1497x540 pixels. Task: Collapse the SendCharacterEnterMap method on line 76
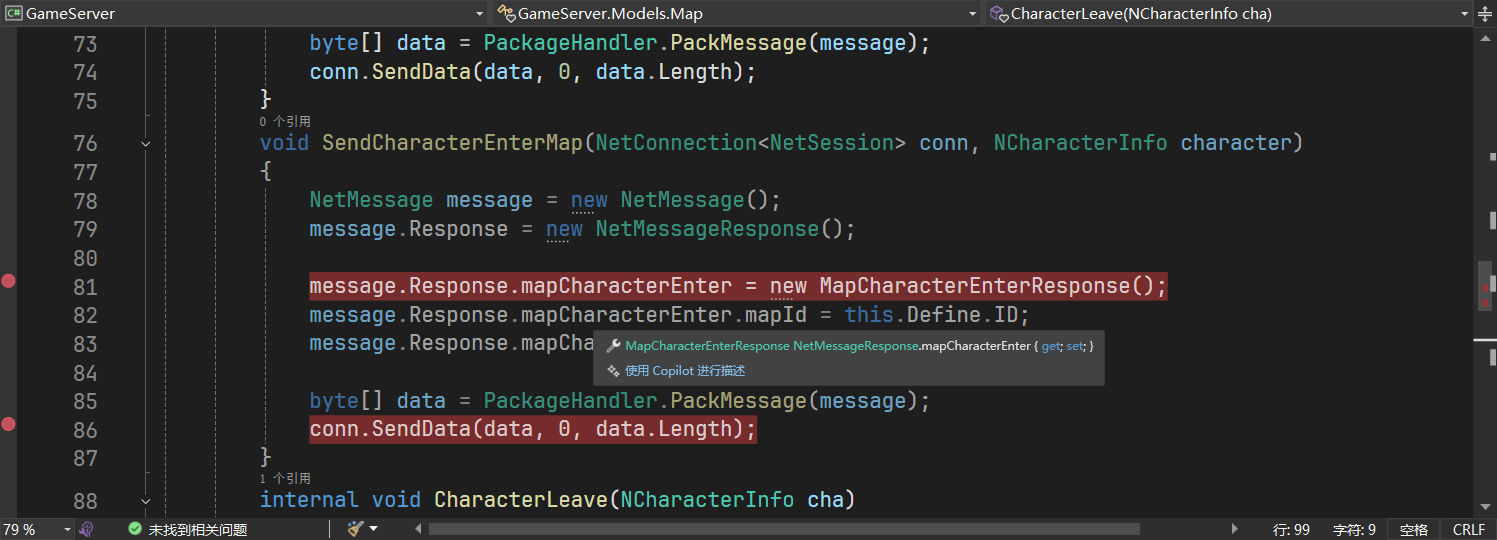pyautogui.click(x=146, y=143)
